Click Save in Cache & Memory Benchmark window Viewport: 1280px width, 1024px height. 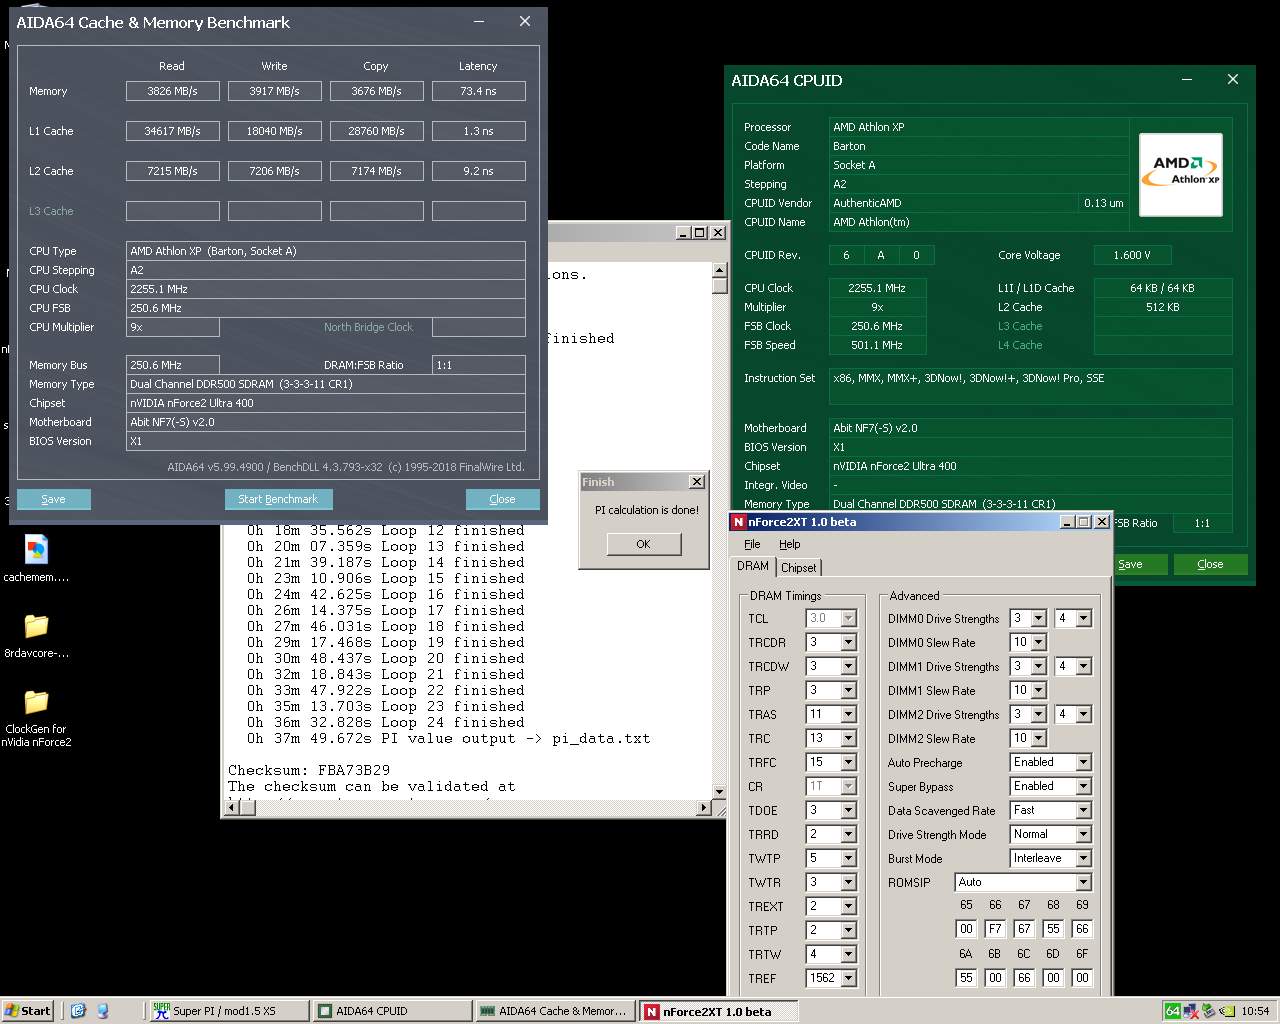pyautogui.click(x=54, y=499)
